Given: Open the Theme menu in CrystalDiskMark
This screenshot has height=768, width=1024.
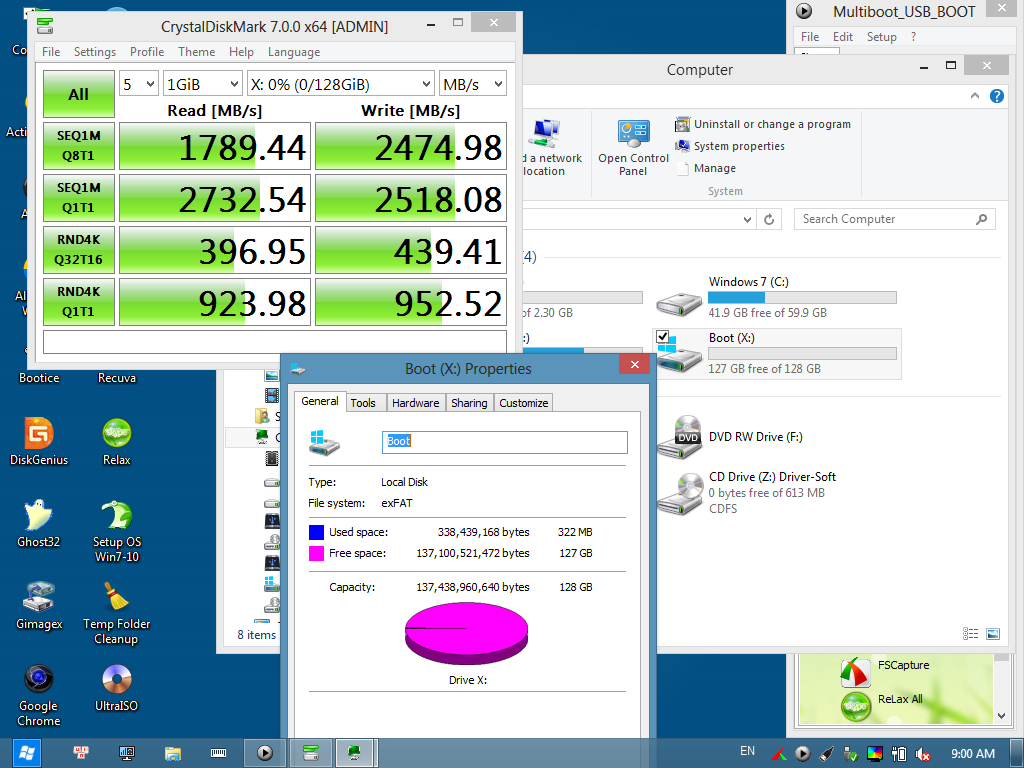Looking at the screenshot, I should click(x=197, y=52).
